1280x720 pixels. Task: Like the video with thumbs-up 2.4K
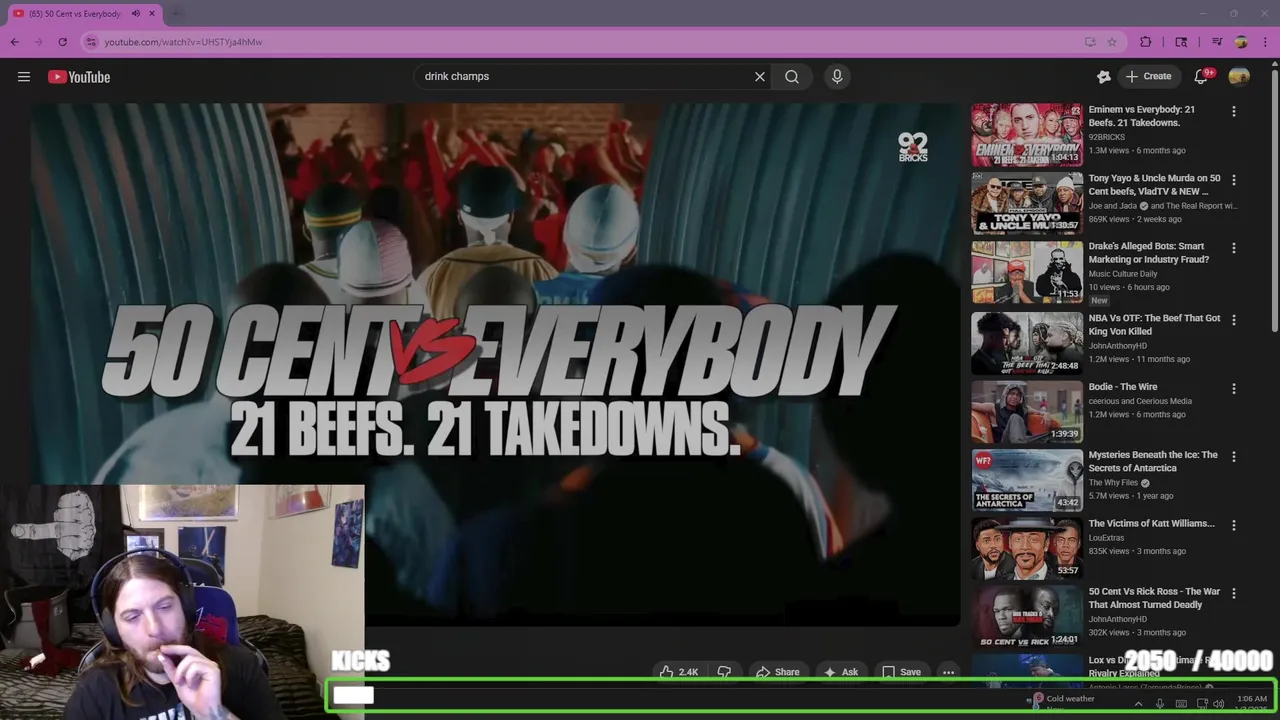point(678,672)
